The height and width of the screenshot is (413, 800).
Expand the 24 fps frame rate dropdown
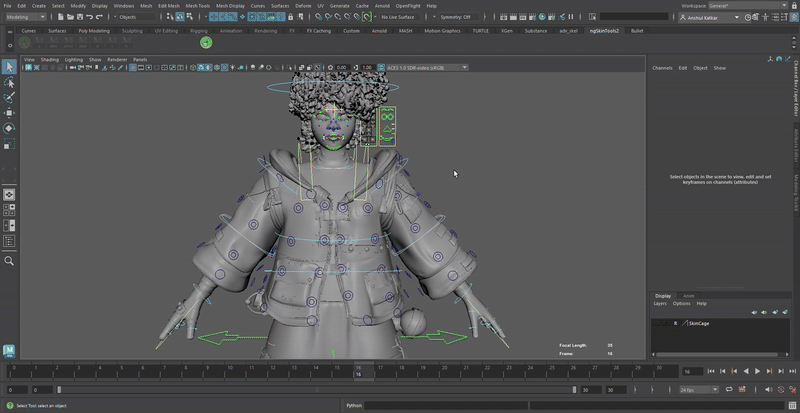(x=697, y=389)
